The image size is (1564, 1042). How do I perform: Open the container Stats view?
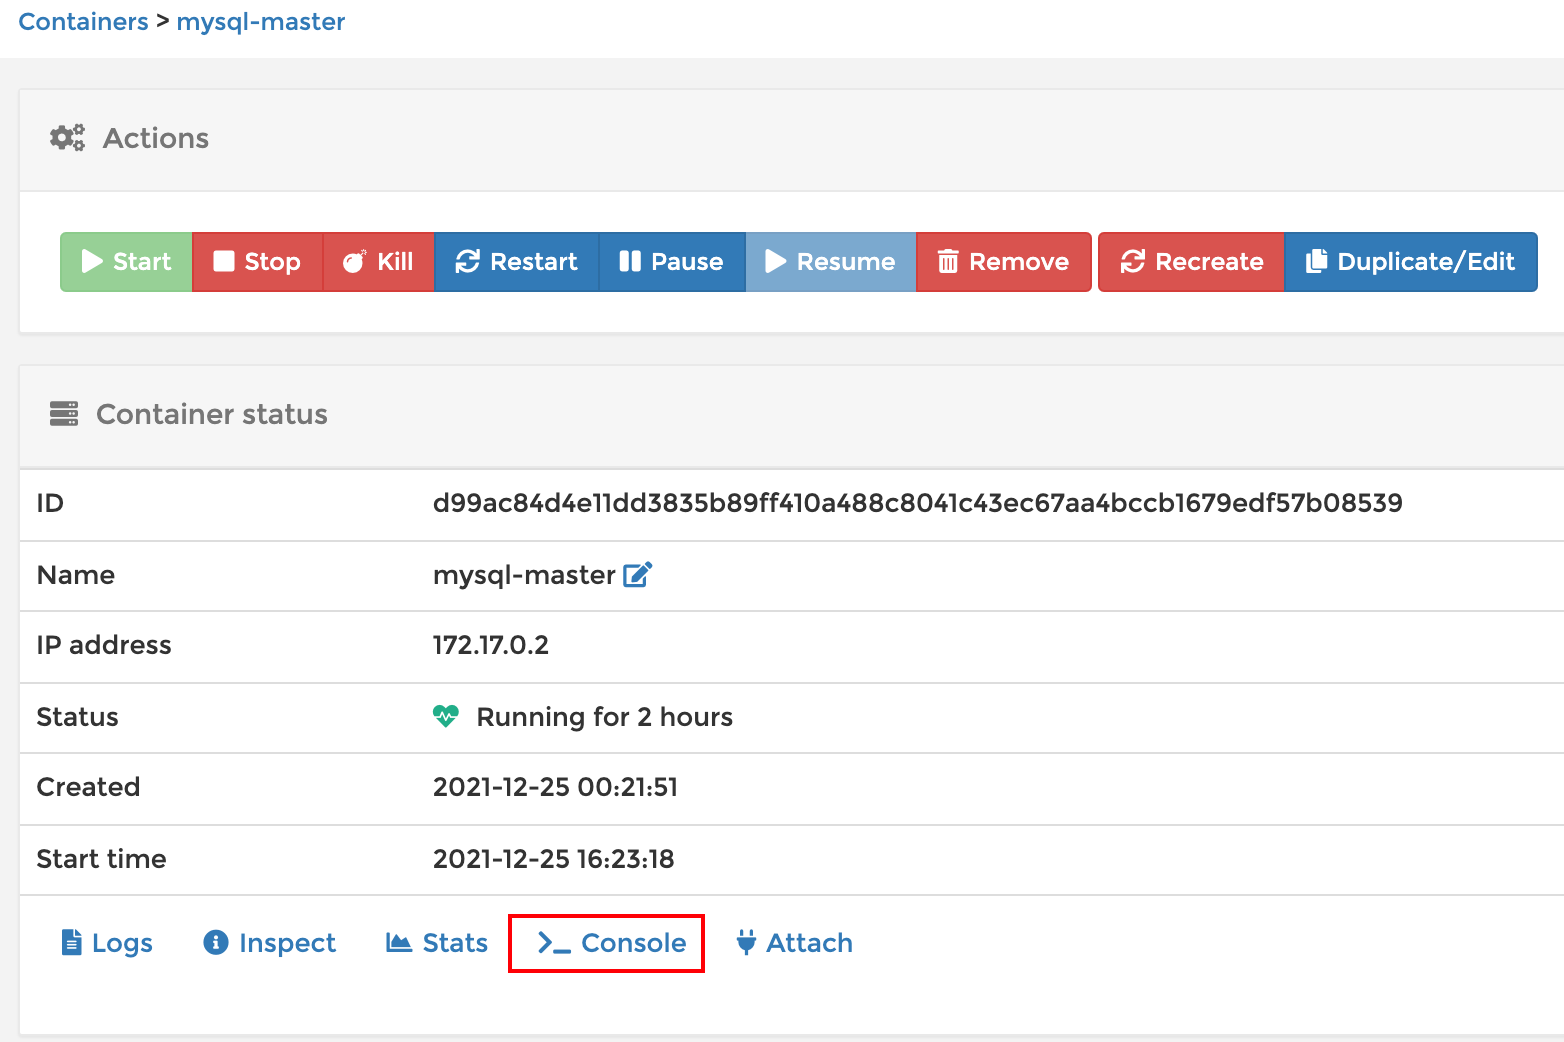[x=436, y=942]
